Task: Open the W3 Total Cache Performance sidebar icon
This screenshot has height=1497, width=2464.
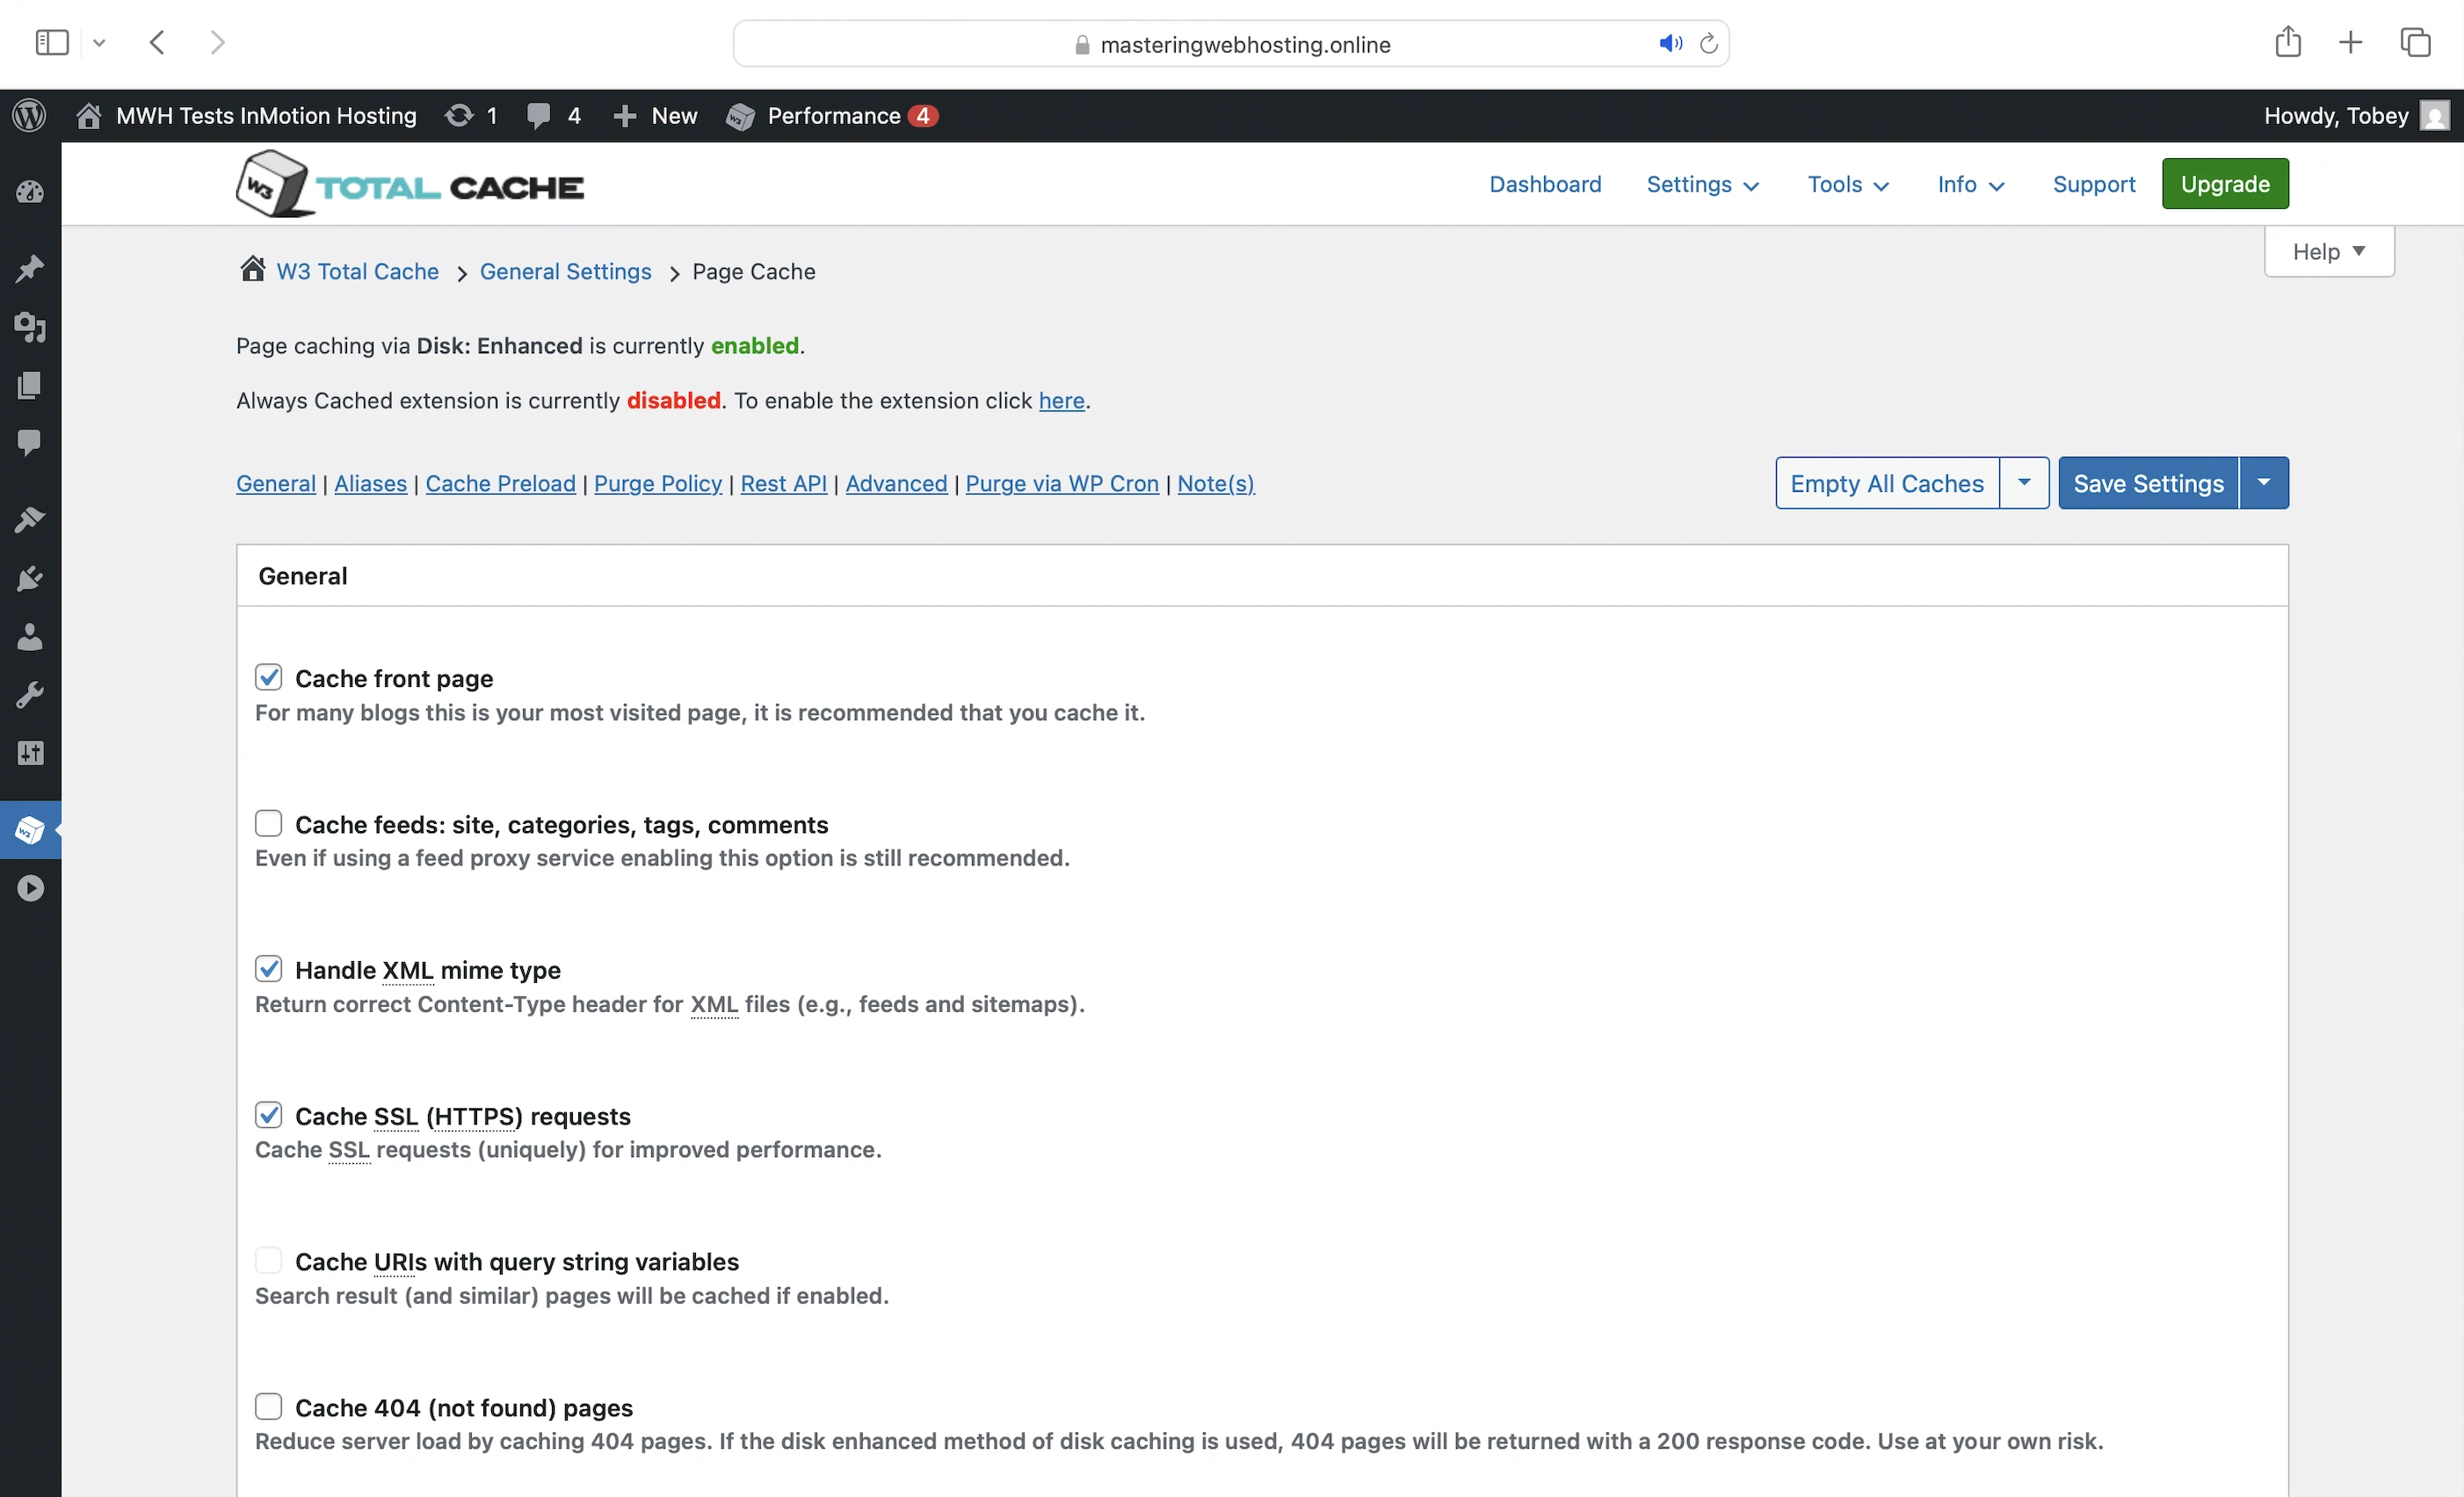Action: 30,830
